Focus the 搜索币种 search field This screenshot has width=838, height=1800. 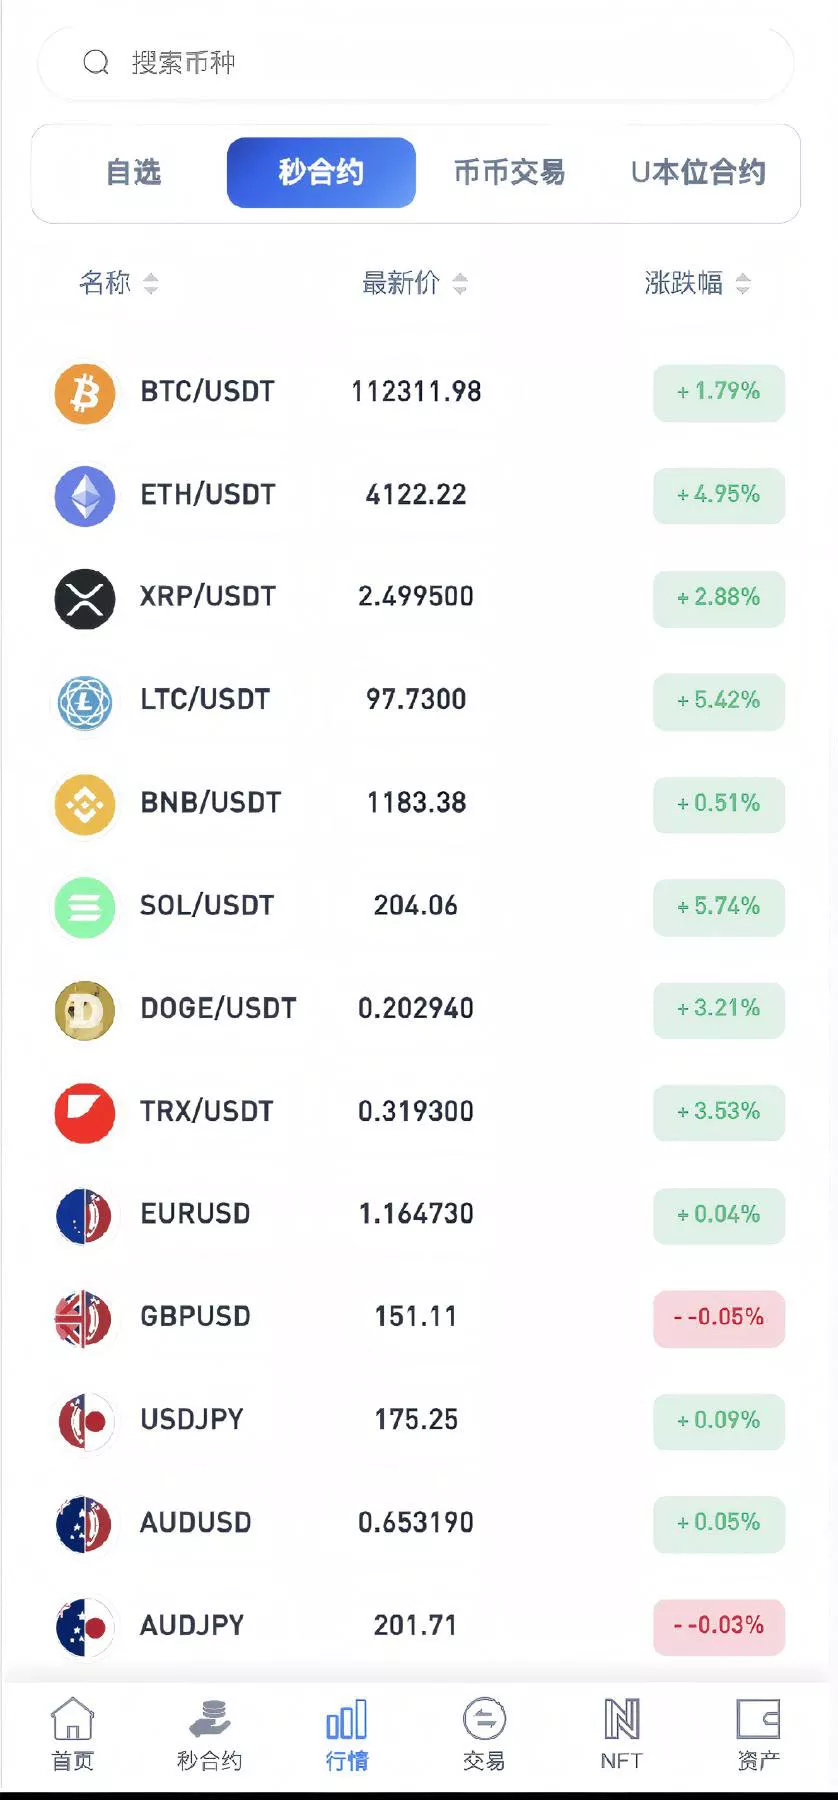pos(440,63)
